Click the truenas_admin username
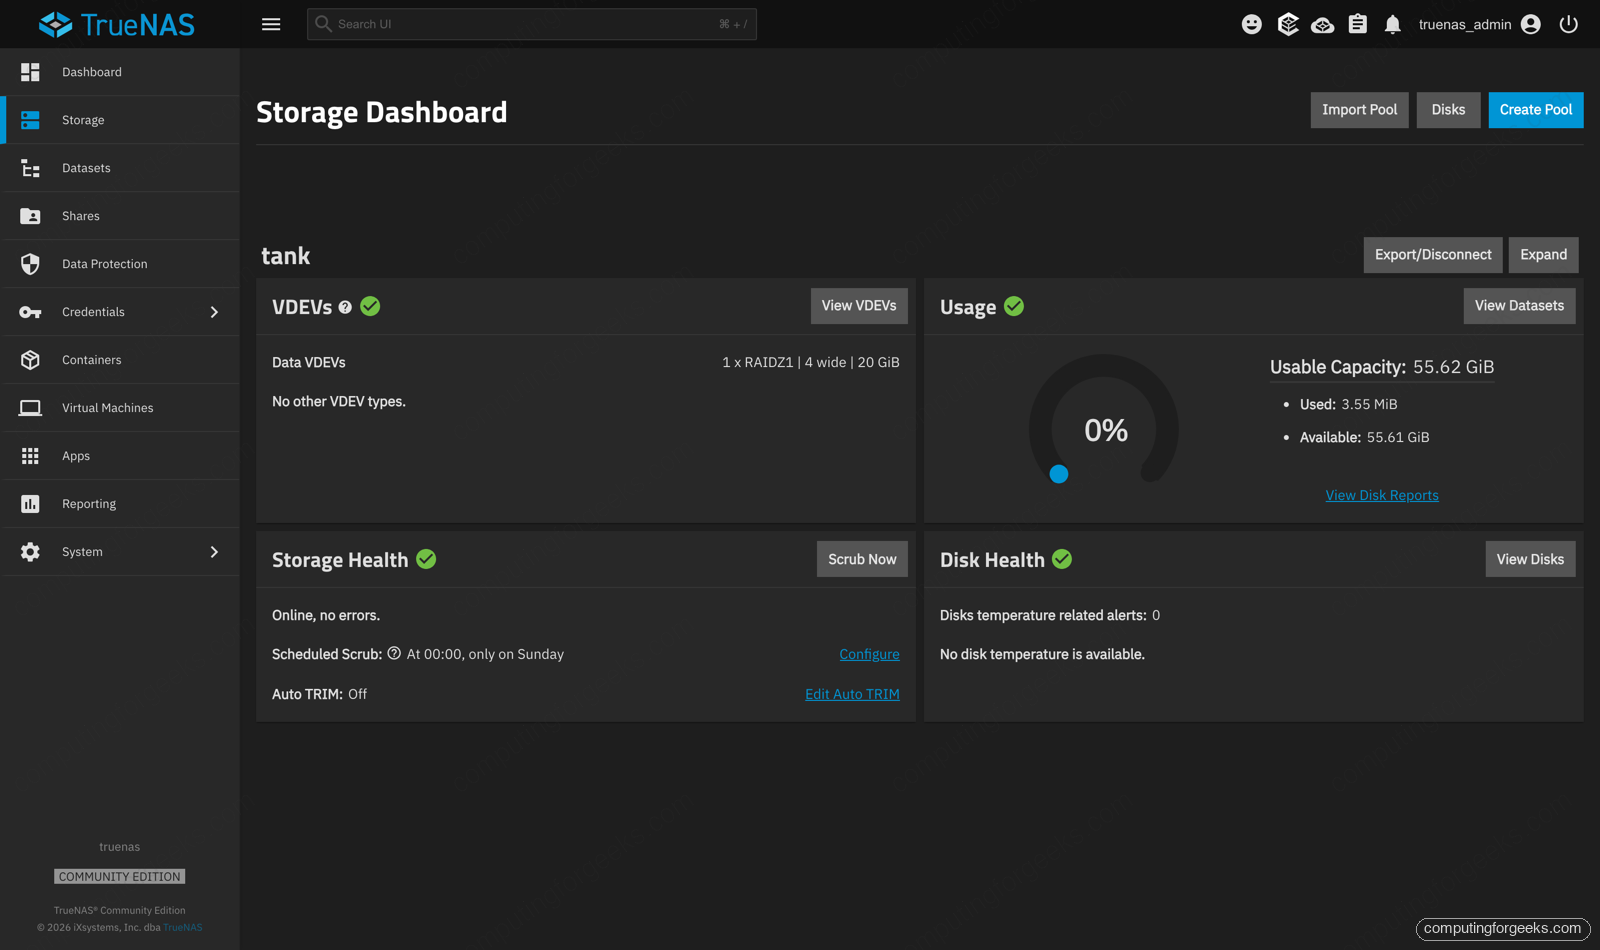 coord(1465,24)
